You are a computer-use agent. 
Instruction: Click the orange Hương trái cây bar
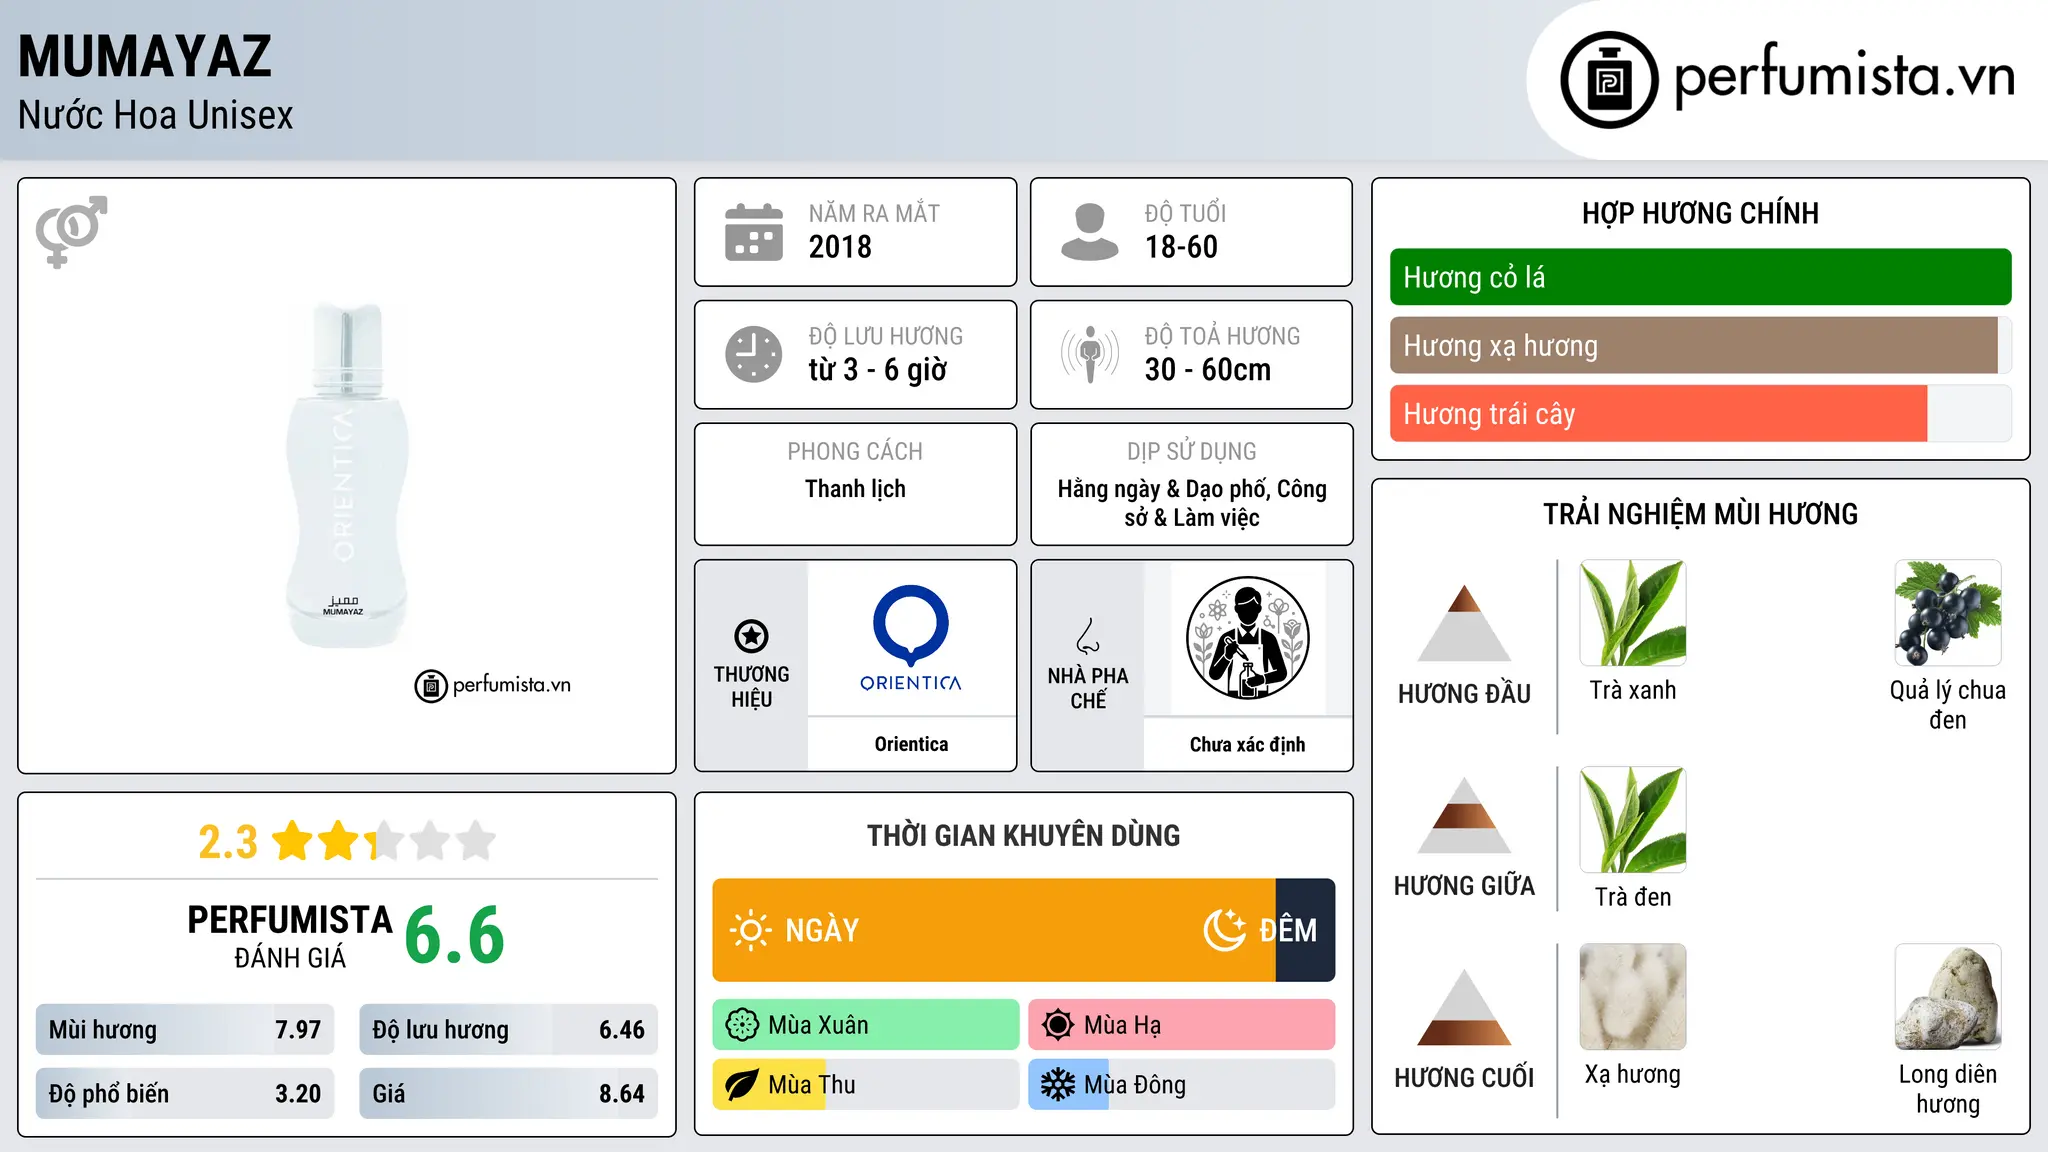tap(1658, 414)
